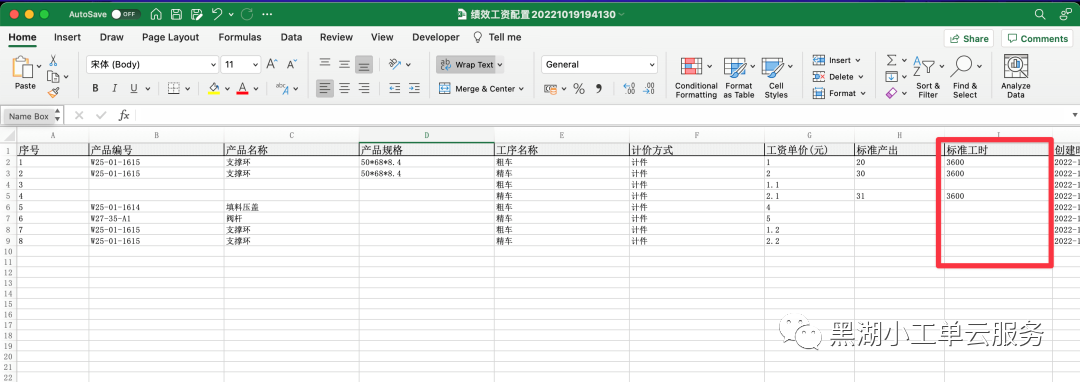Click the Decrease Indent icon
The height and width of the screenshot is (382, 1080).
395,88
